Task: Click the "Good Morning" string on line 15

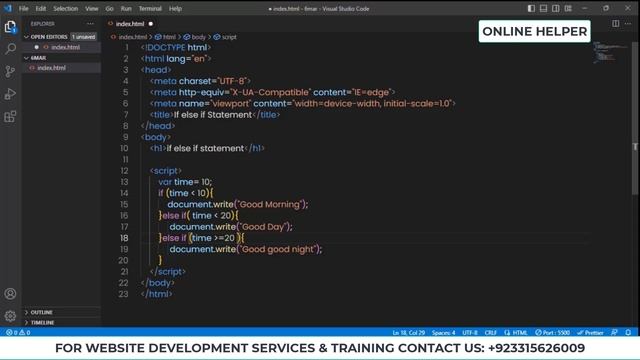Action: pyautogui.click(x=270, y=204)
